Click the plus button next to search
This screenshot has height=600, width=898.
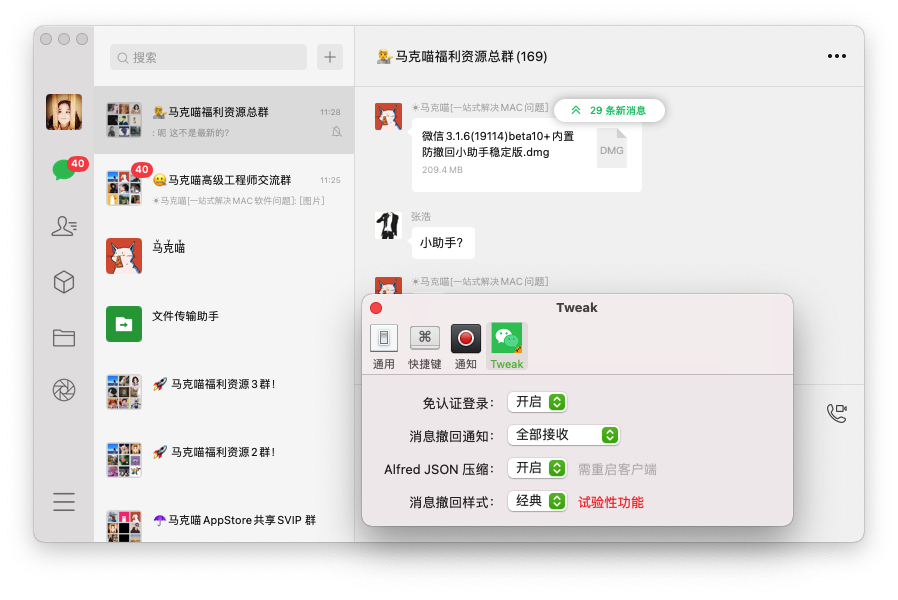click(330, 57)
